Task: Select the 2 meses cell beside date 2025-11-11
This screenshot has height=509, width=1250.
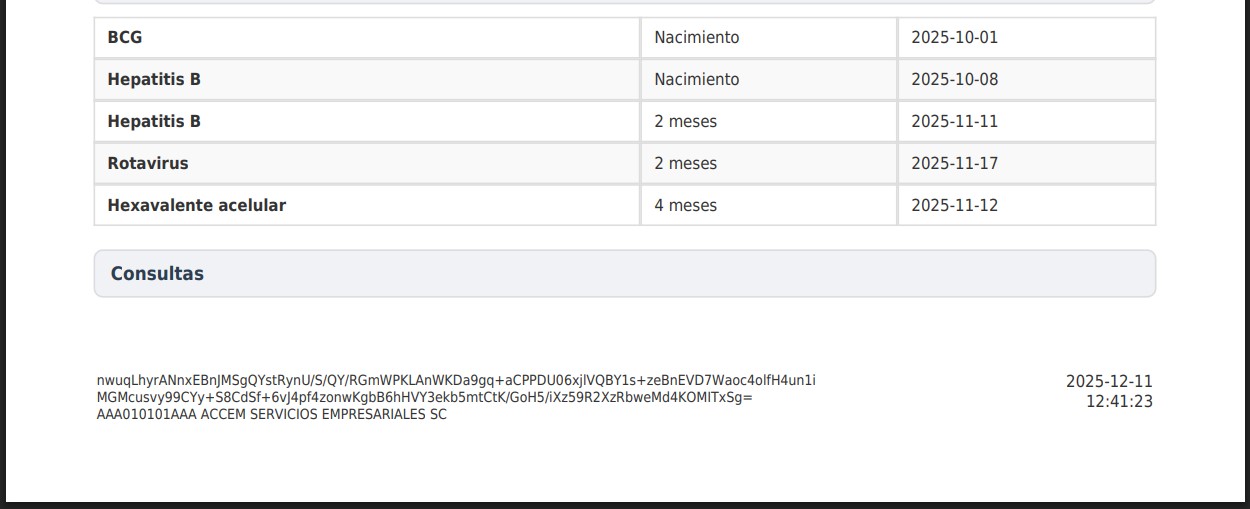Action: coord(686,122)
